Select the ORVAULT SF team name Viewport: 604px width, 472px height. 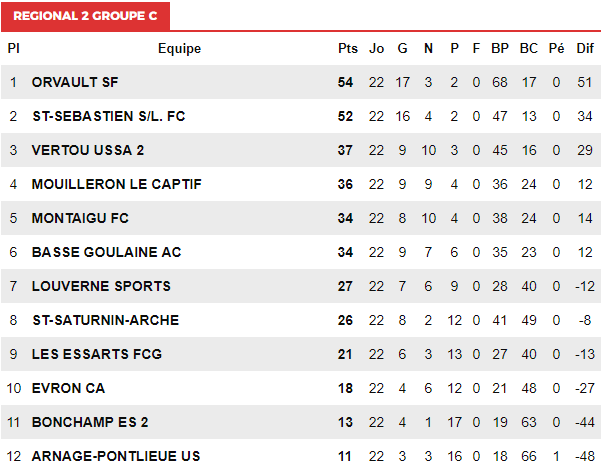75,82
